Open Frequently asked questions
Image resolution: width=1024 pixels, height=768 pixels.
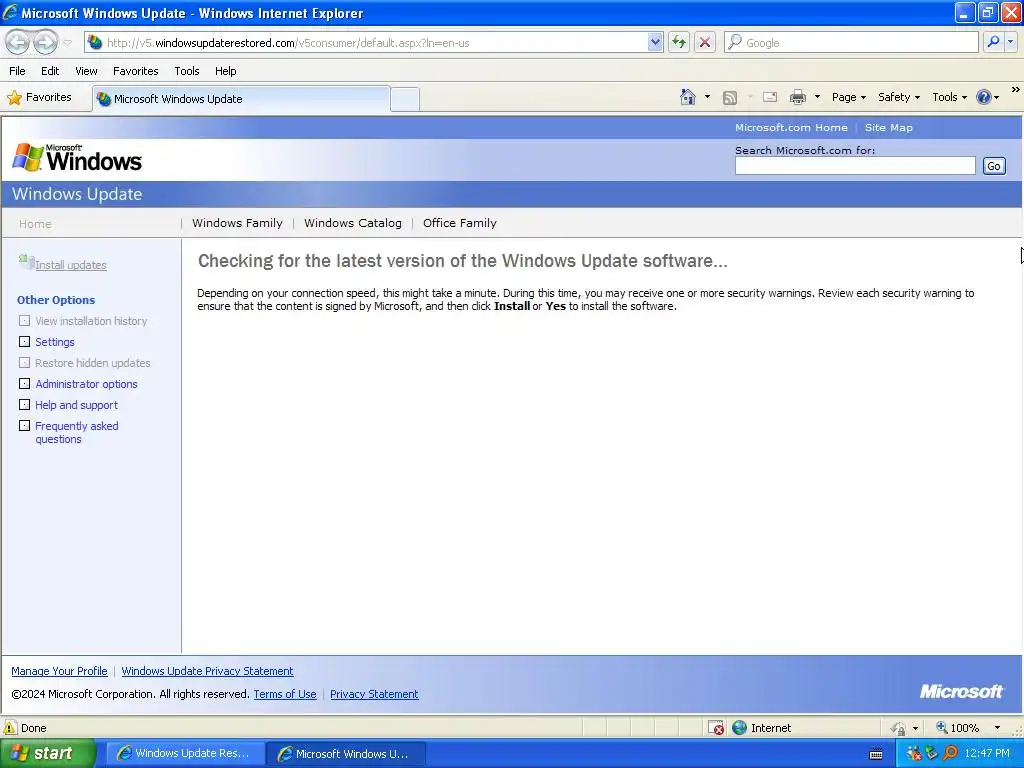(76, 432)
